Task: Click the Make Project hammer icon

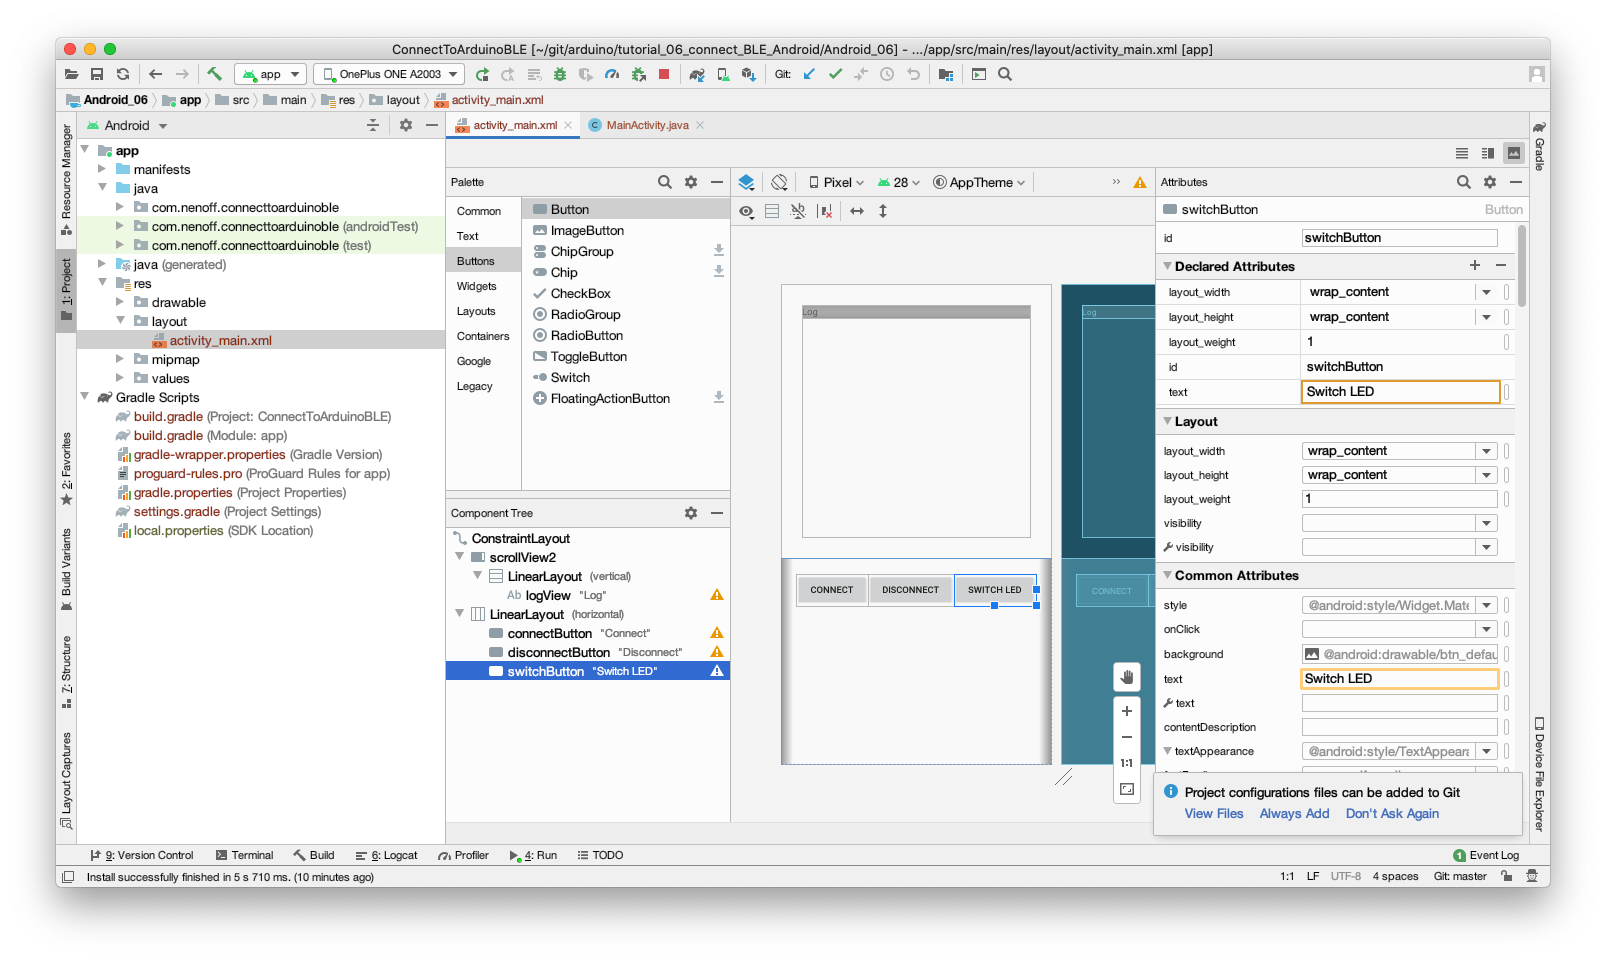Action: point(214,74)
